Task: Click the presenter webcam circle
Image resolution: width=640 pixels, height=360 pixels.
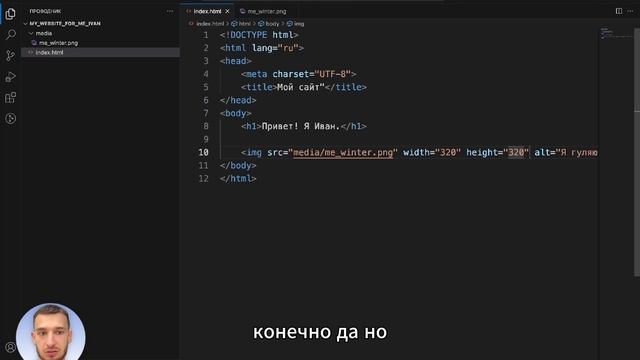Action: point(51,331)
